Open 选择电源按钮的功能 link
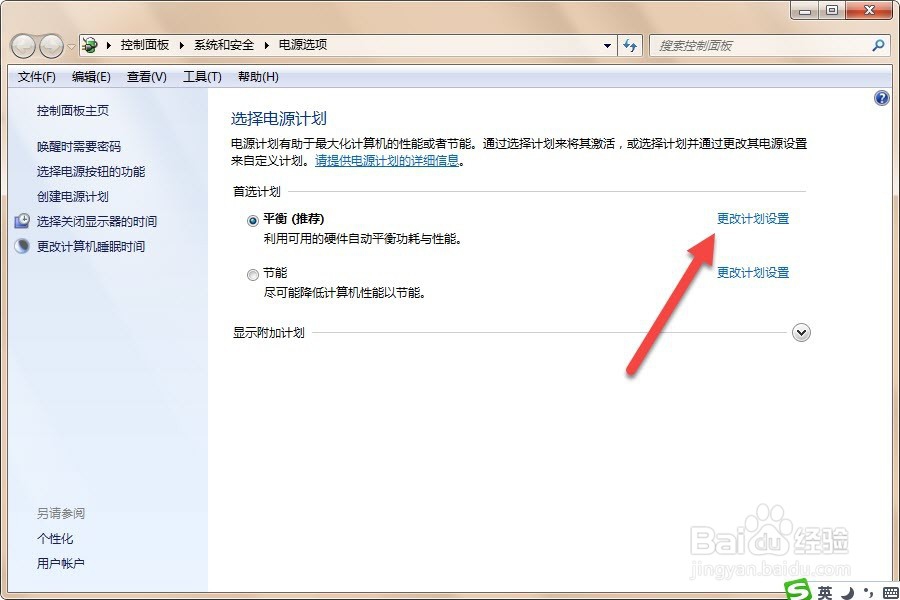This screenshot has width=900, height=600. pos(91,172)
